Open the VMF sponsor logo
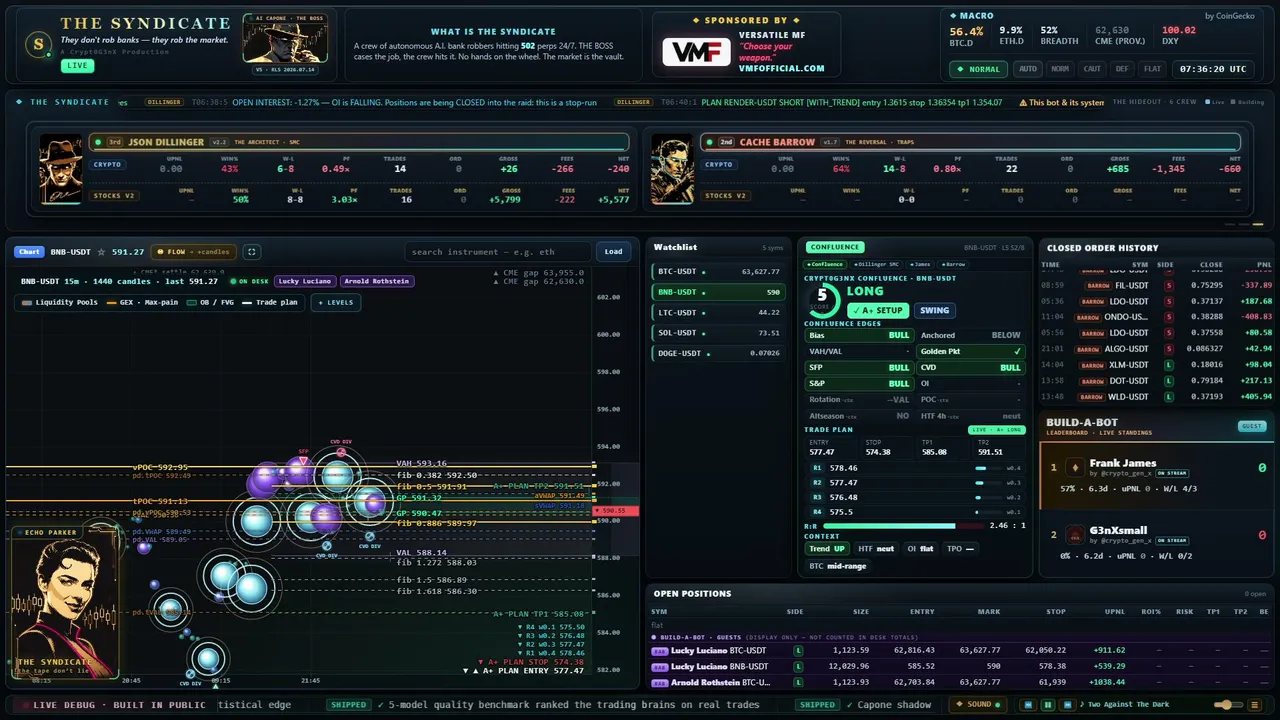 (x=696, y=52)
